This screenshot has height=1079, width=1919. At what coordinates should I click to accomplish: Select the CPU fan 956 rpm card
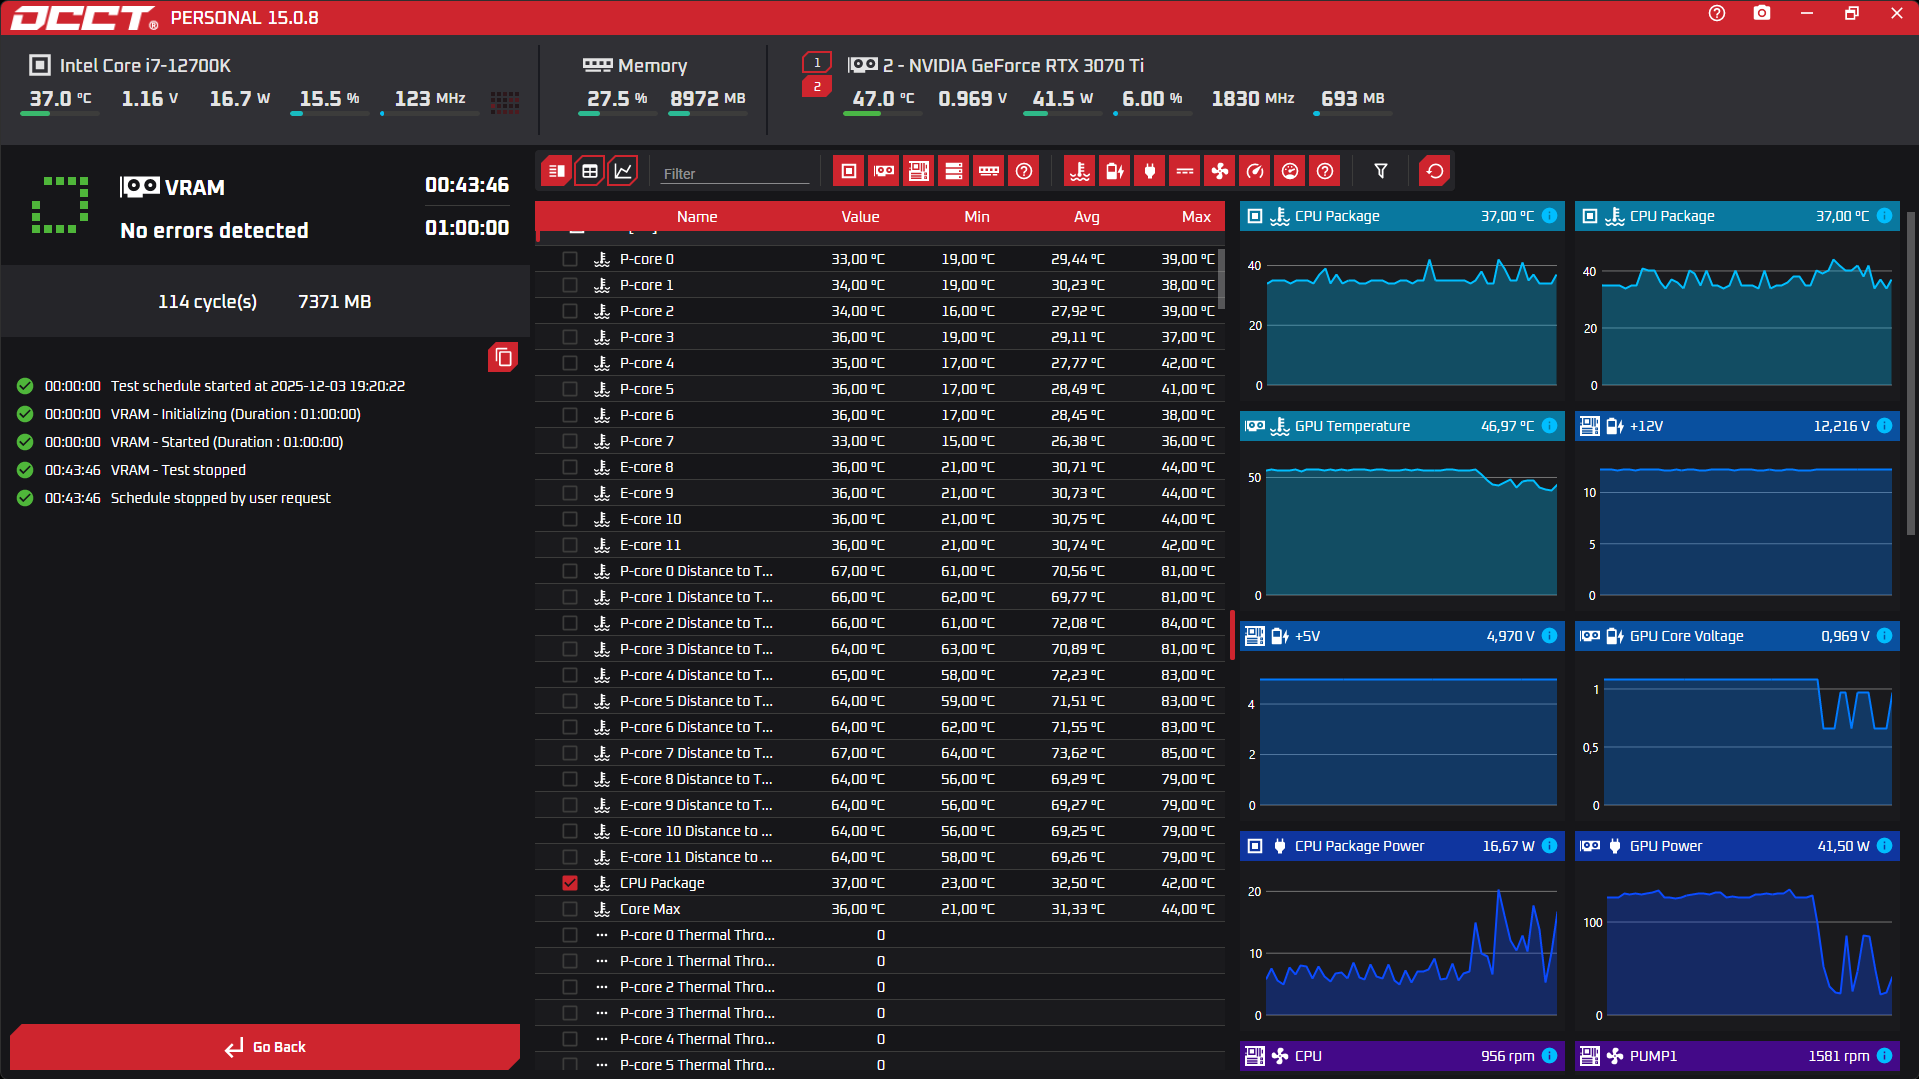click(1402, 1056)
